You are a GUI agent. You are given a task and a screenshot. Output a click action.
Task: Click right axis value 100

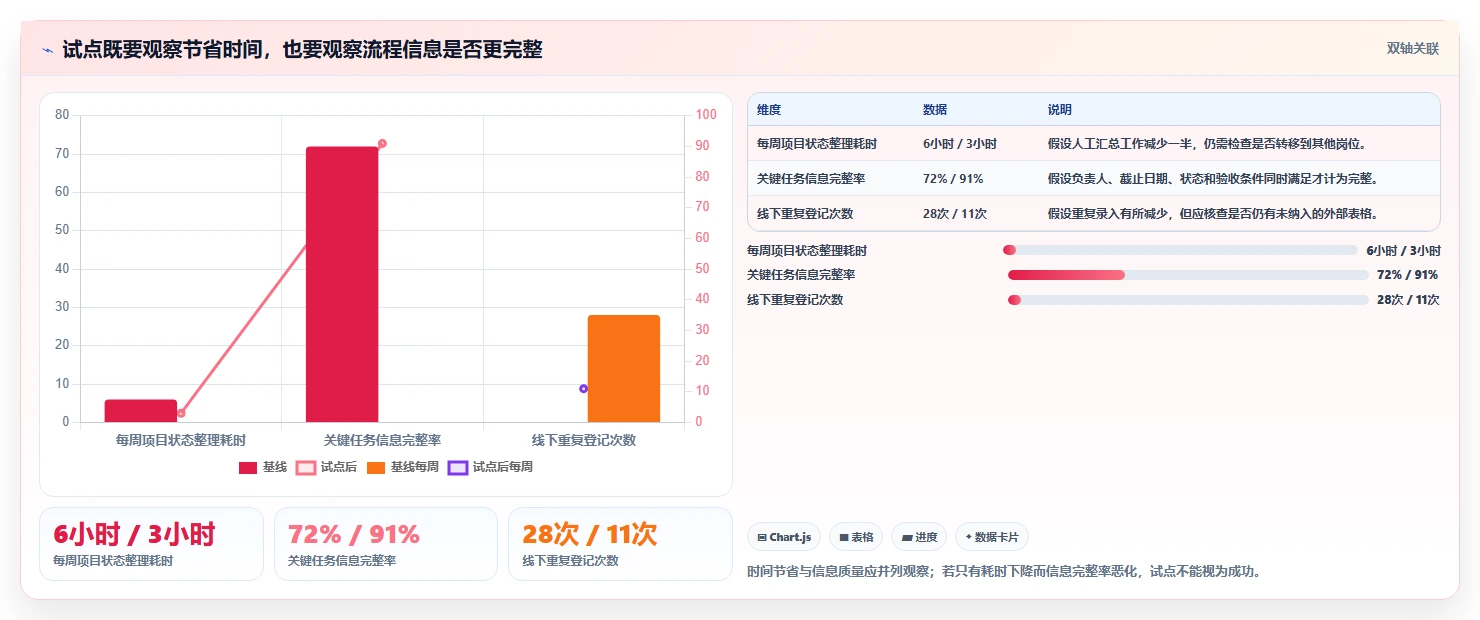[706, 115]
